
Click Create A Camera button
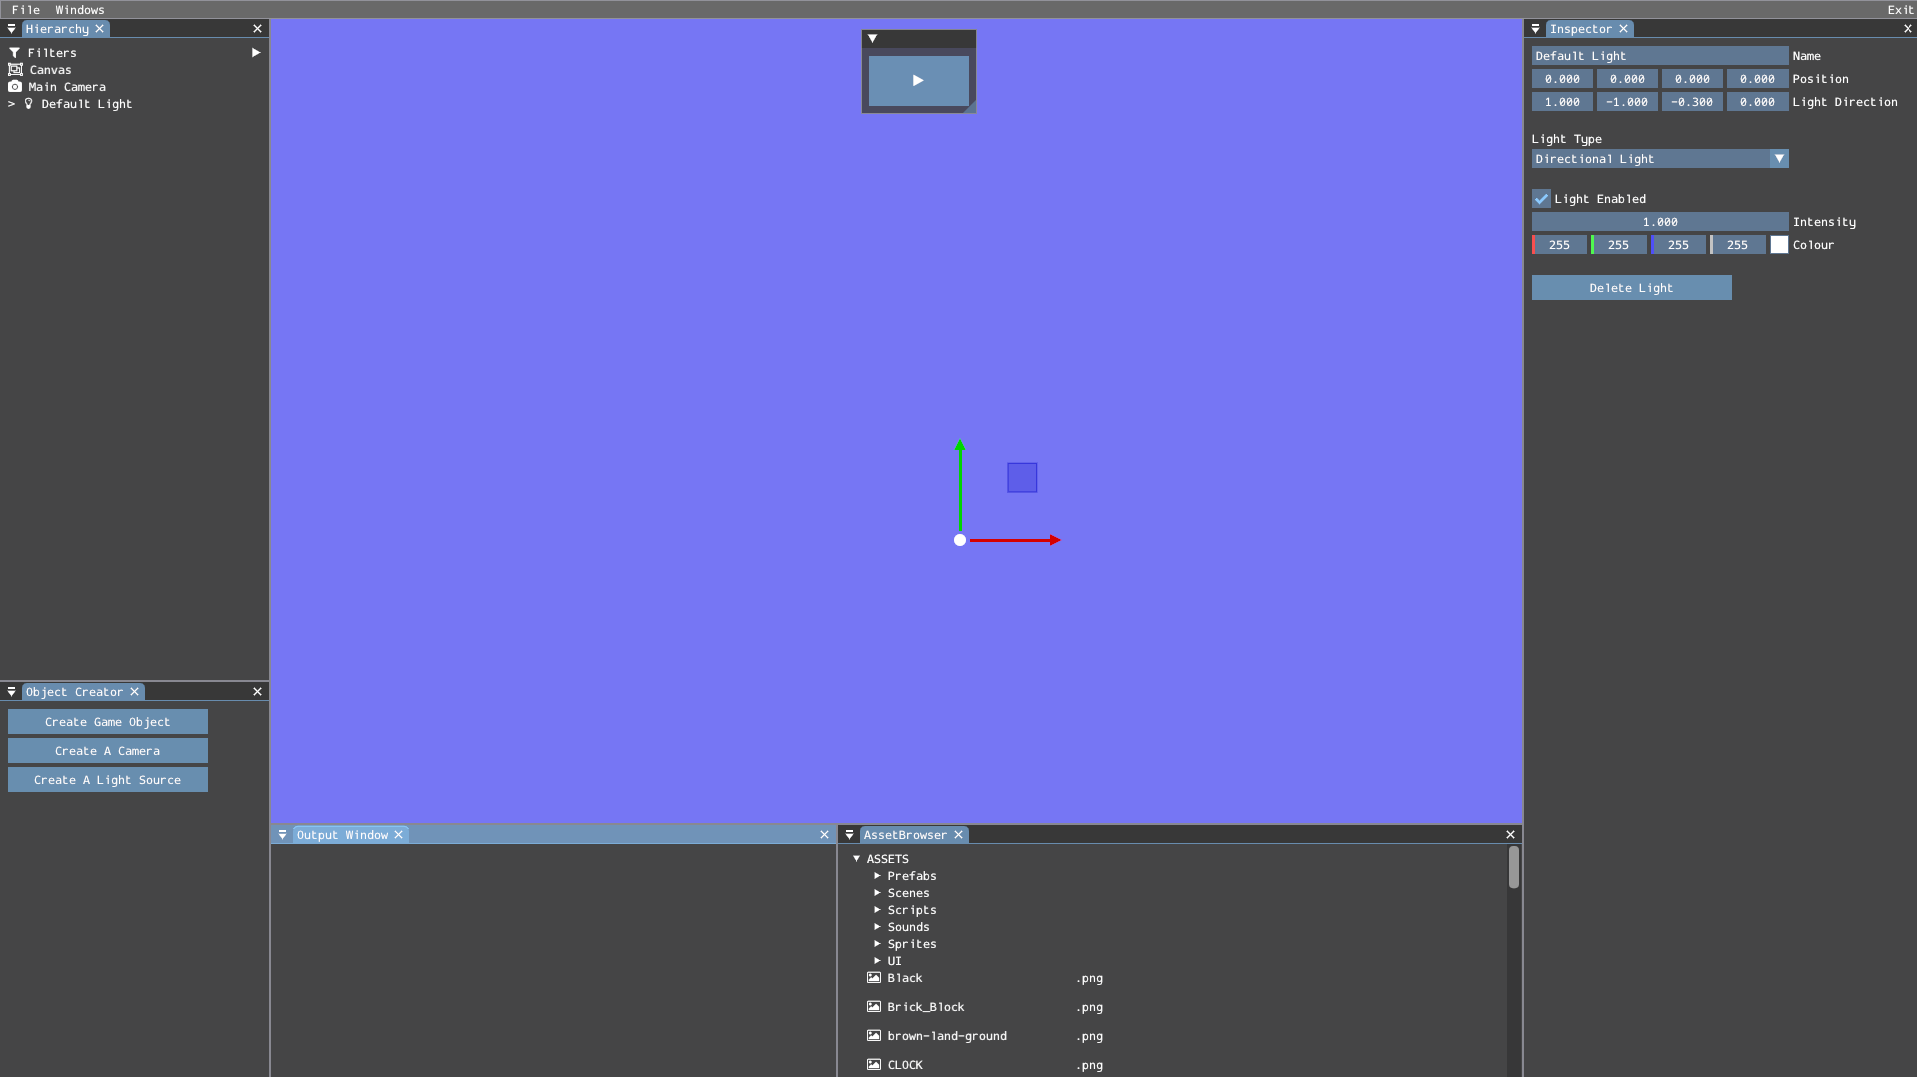108,750
